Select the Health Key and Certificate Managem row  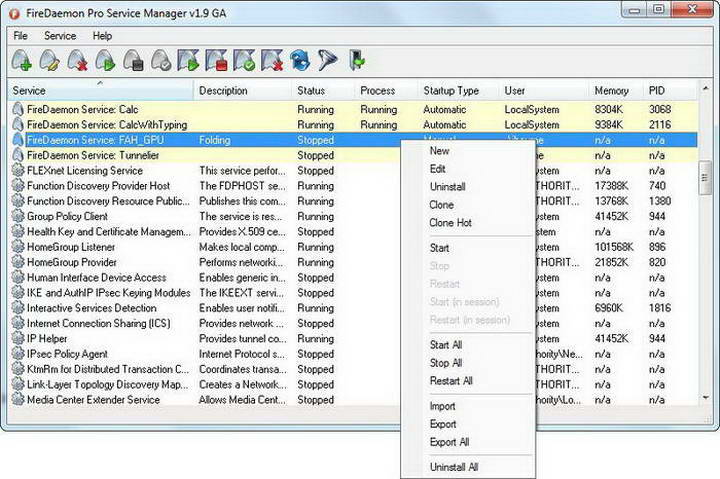pos(353,231)
